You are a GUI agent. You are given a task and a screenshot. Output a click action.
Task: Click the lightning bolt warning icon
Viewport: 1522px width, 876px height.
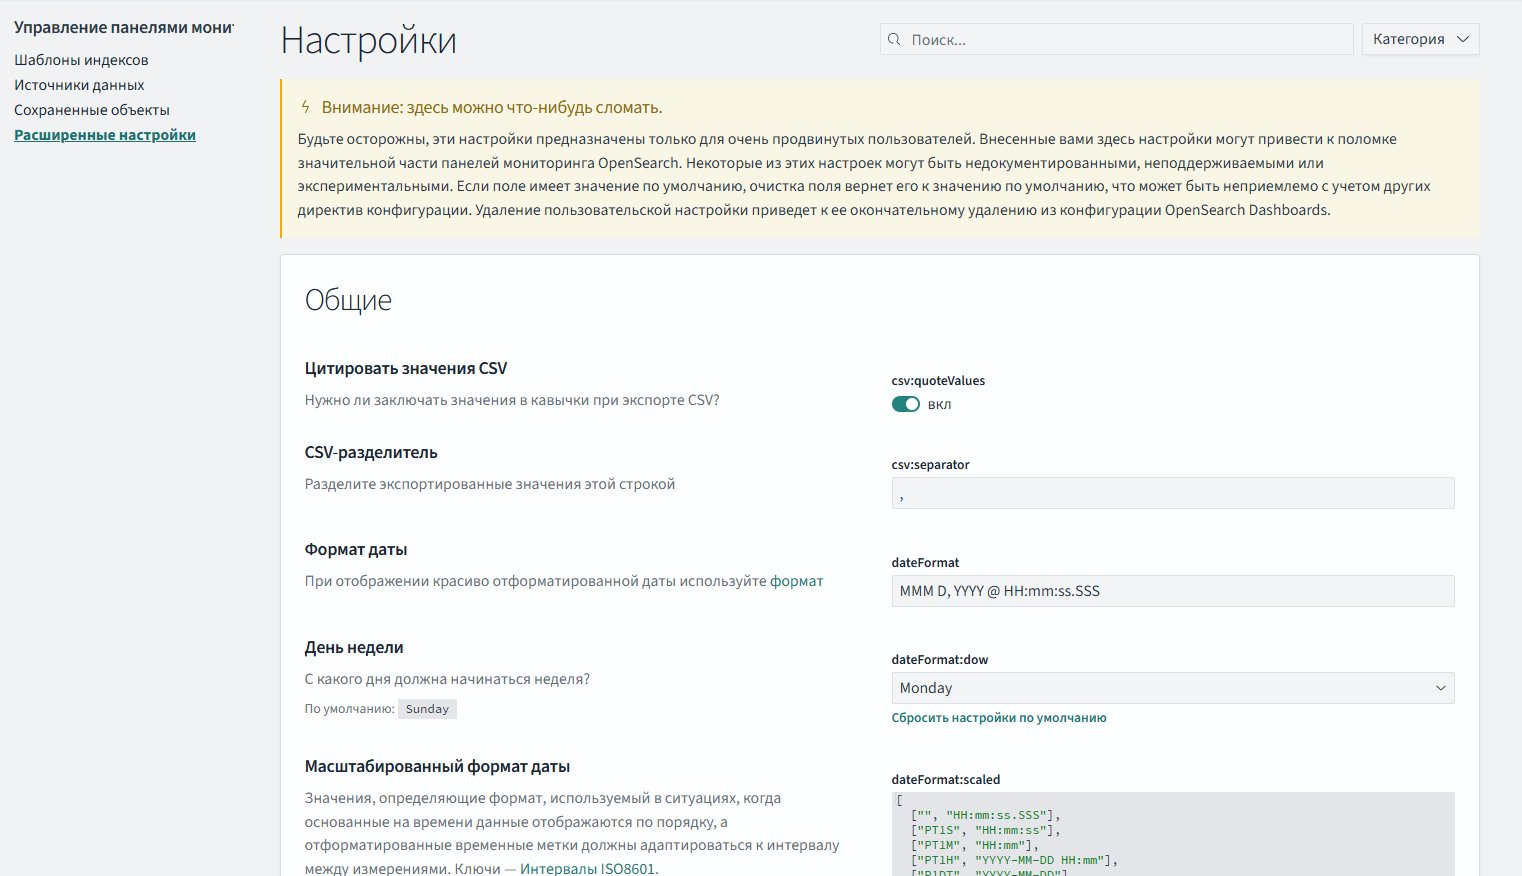coord(306,107)
